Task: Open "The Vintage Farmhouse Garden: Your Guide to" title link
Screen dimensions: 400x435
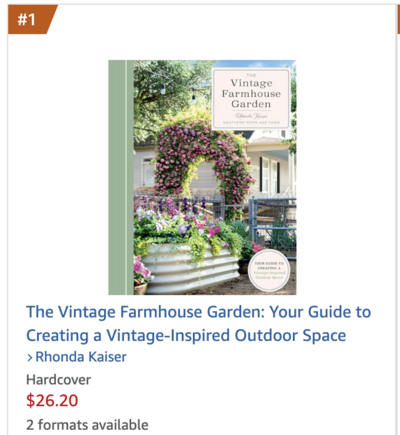Action: [199, 312]
